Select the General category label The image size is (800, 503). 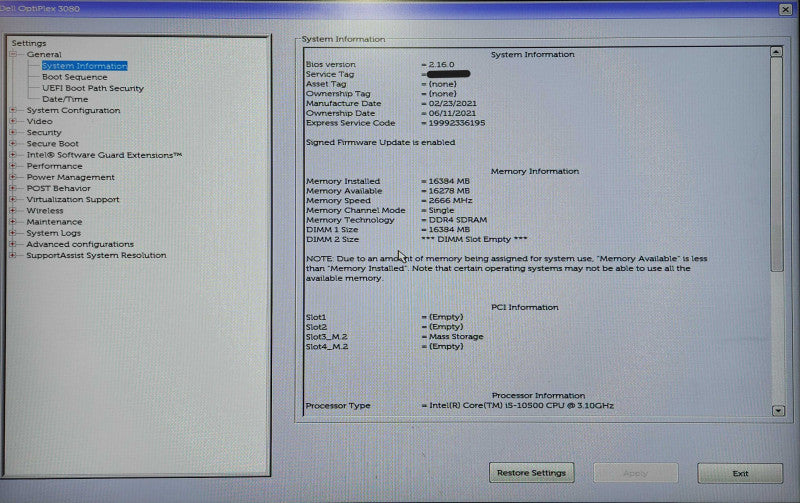[x=44, y=55]
